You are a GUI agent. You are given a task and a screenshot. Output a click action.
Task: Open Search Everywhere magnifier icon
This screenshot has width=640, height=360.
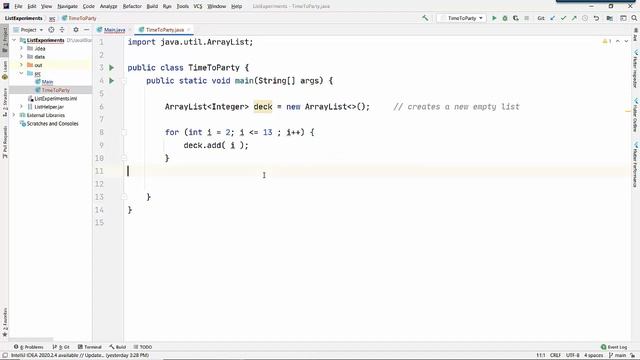click(634, 18)
